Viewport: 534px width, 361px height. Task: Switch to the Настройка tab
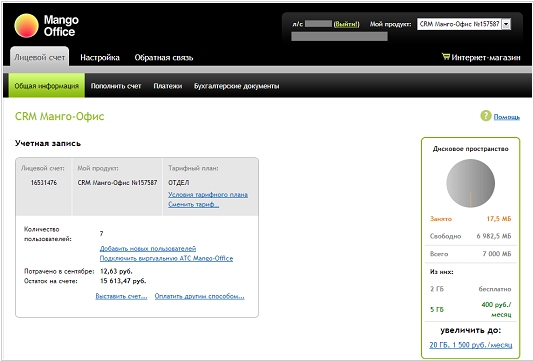[x=100, y=58]
